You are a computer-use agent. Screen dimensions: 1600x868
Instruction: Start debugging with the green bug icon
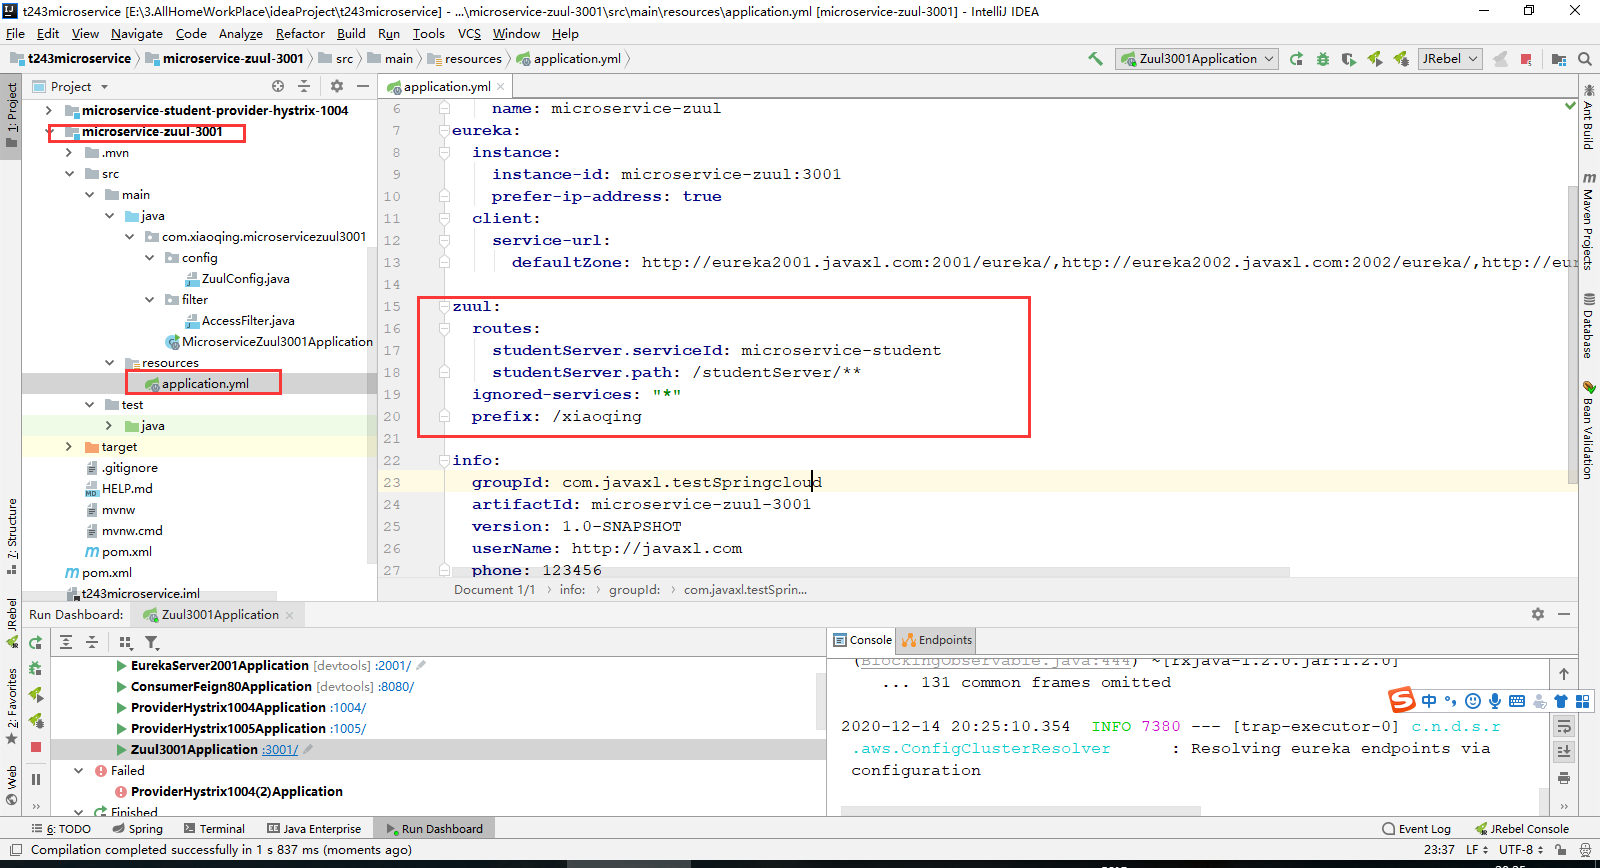tap(1323, 59)
